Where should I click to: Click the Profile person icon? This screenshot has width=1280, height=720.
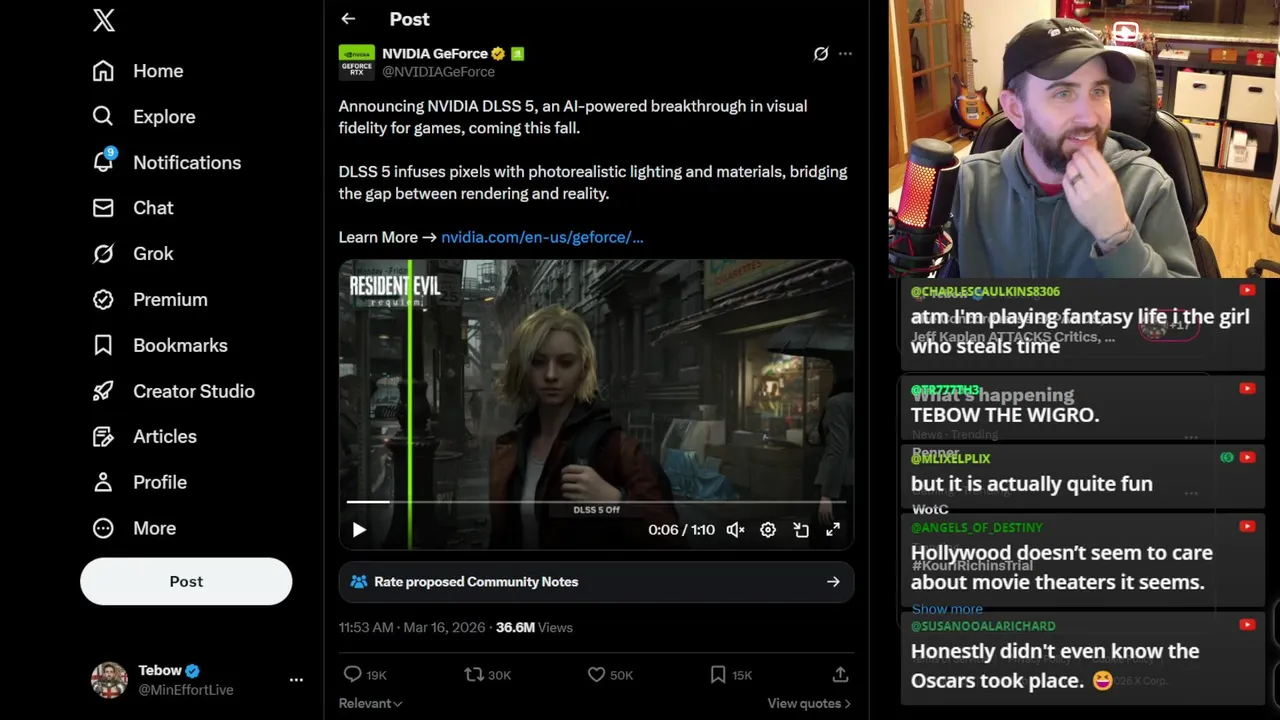(103, 482)
